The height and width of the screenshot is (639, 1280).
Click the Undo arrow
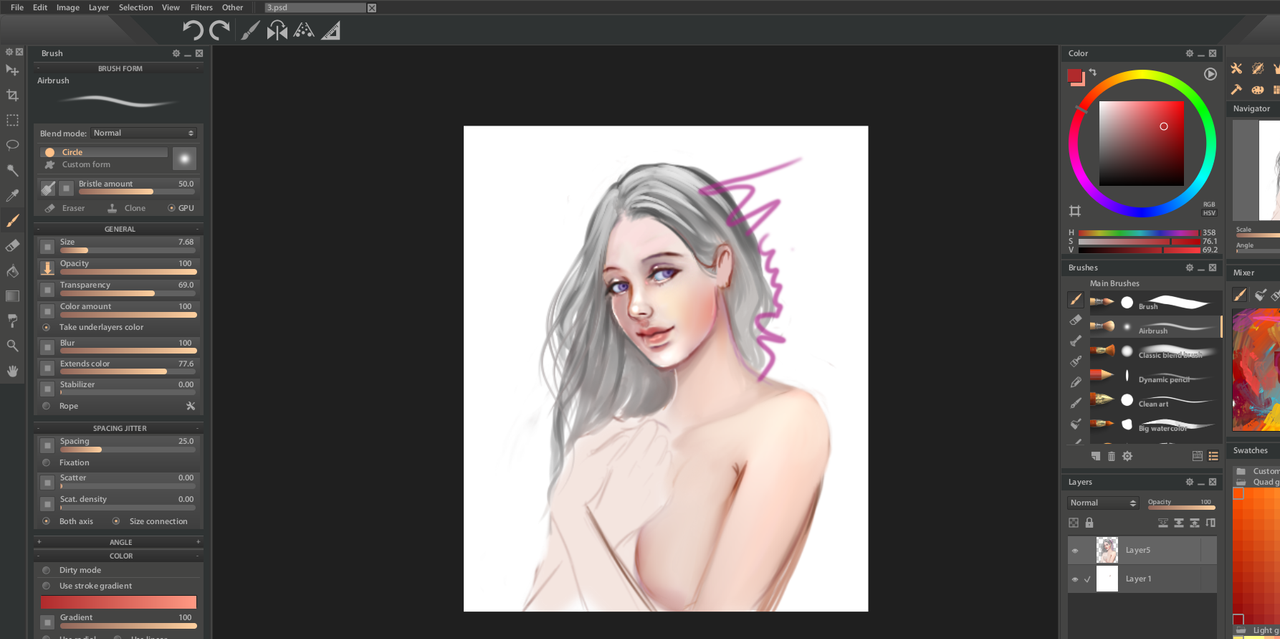coord(193,31)
